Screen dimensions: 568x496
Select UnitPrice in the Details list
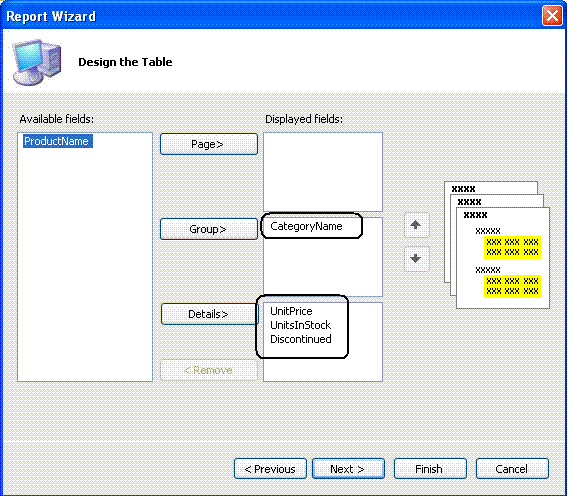click(291, 311)
